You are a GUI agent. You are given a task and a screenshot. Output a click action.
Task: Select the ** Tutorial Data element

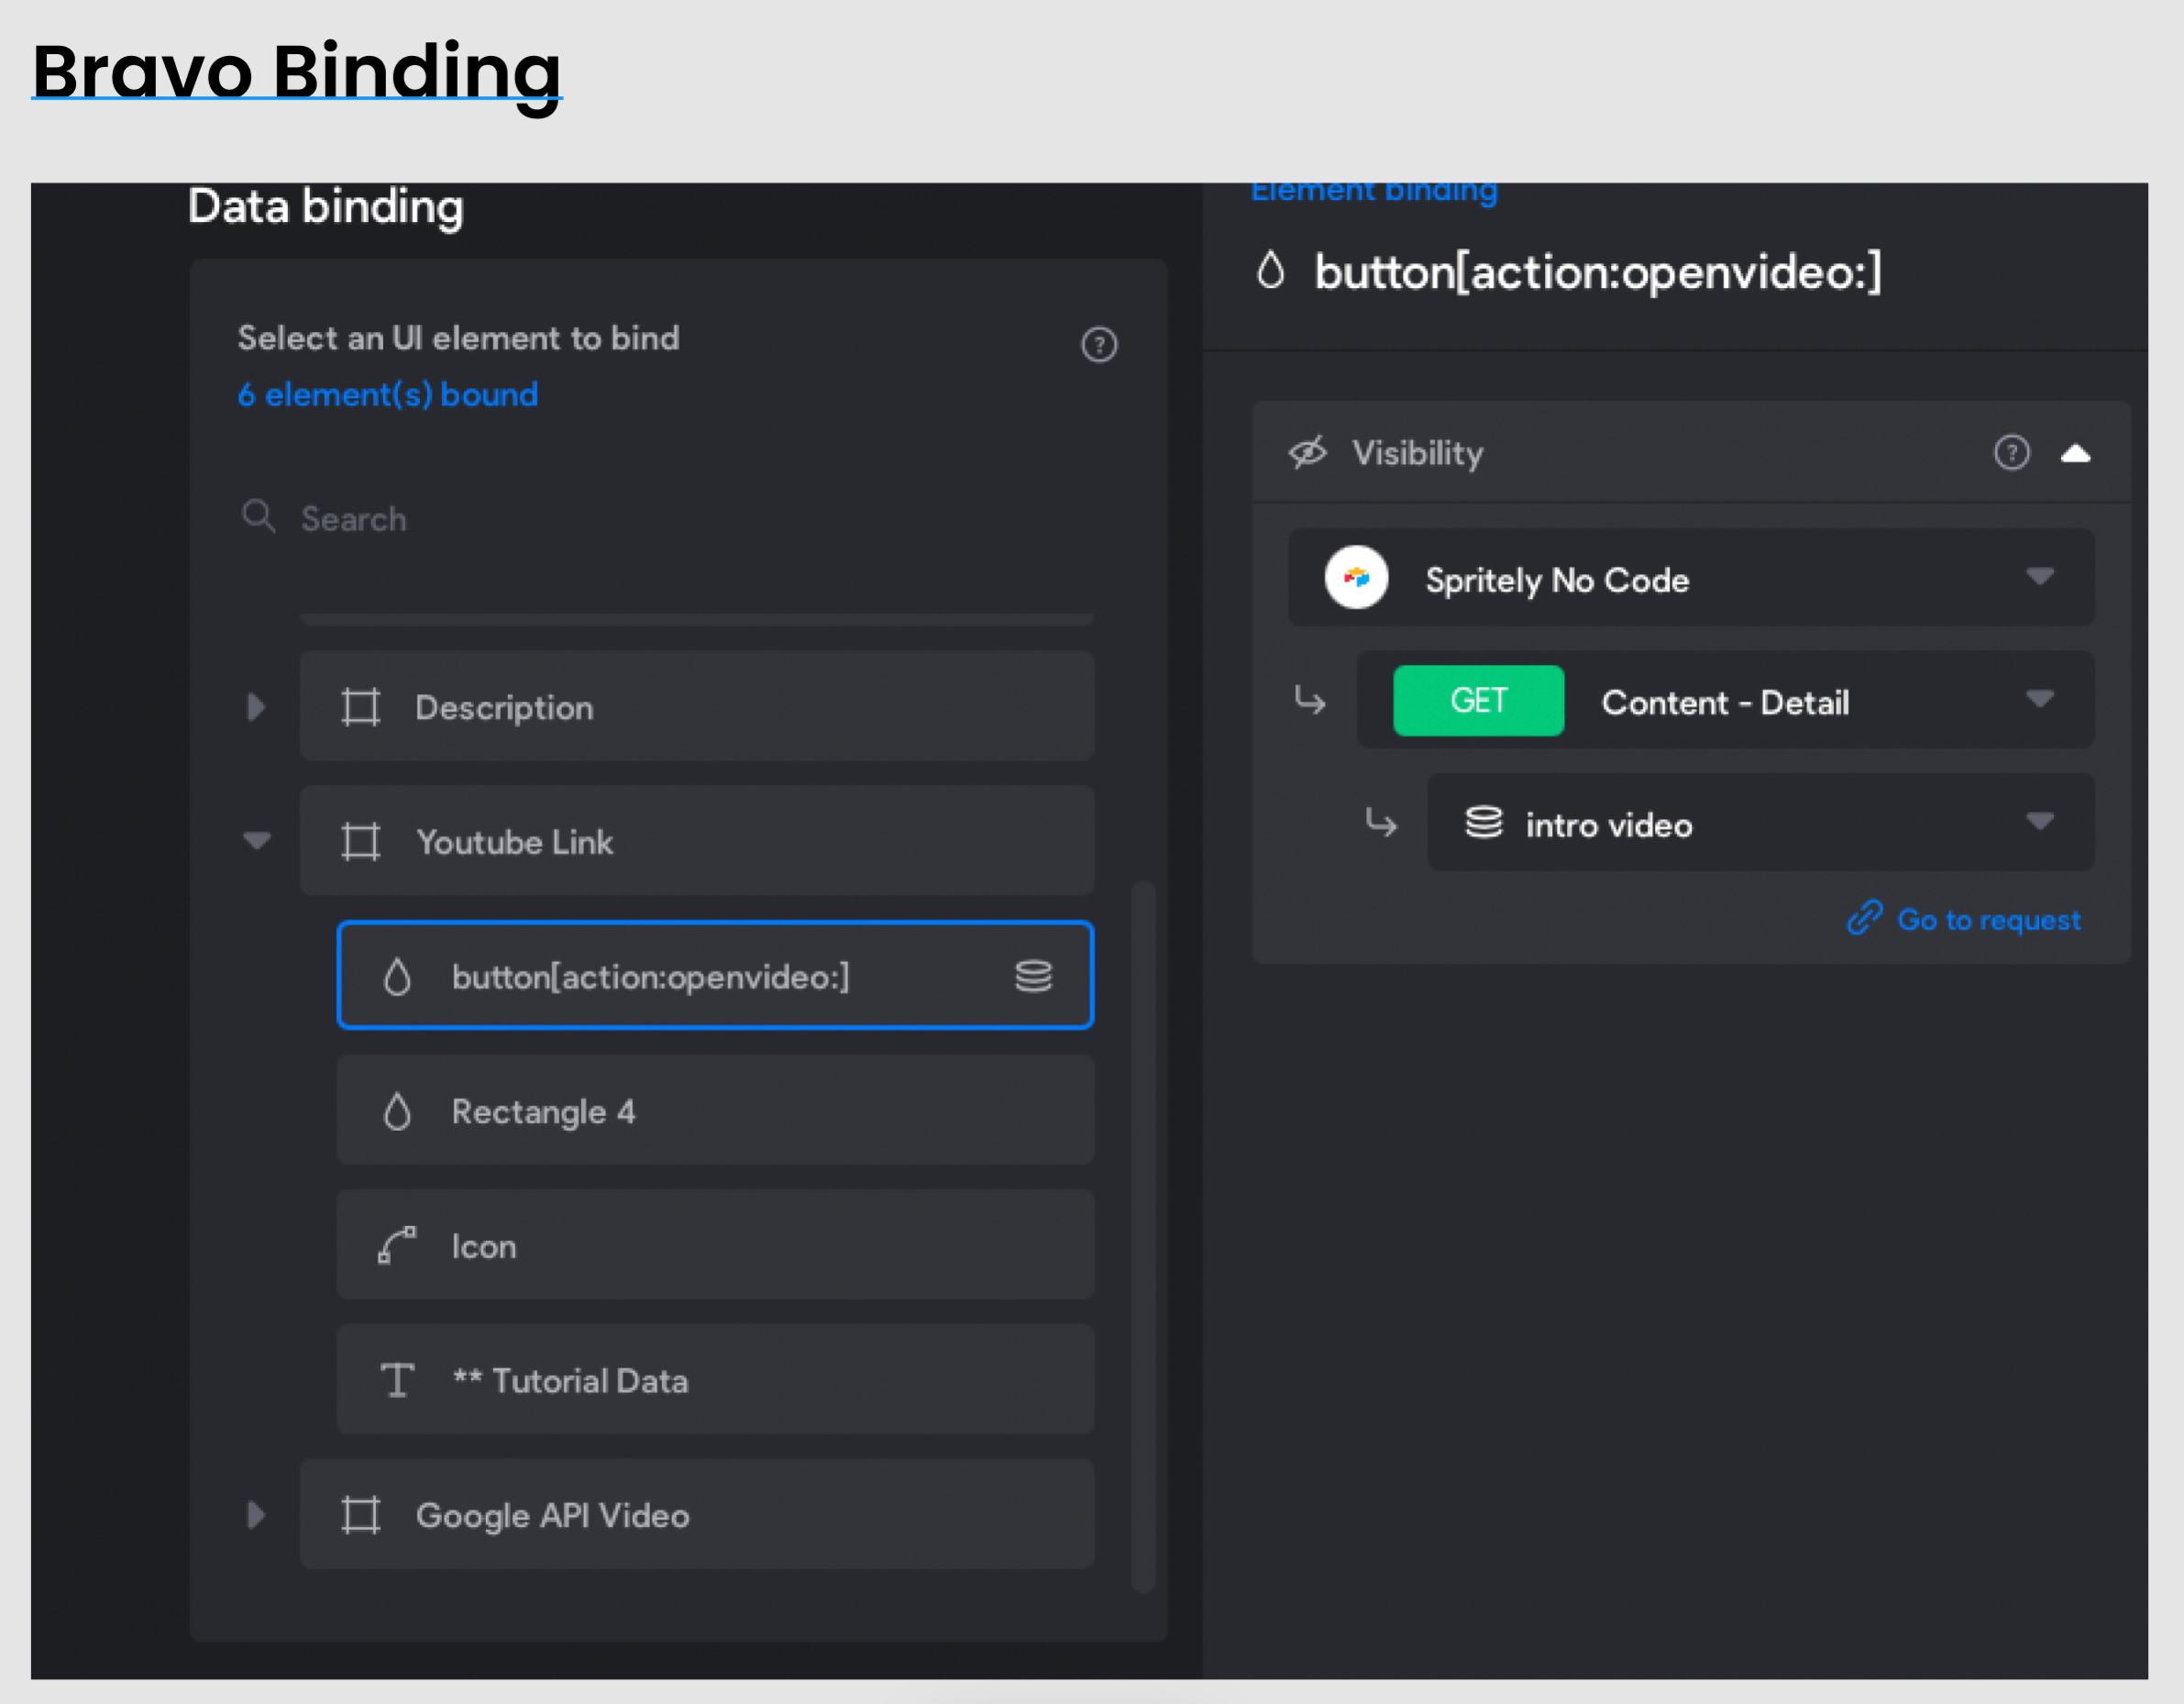[715, 1379]
